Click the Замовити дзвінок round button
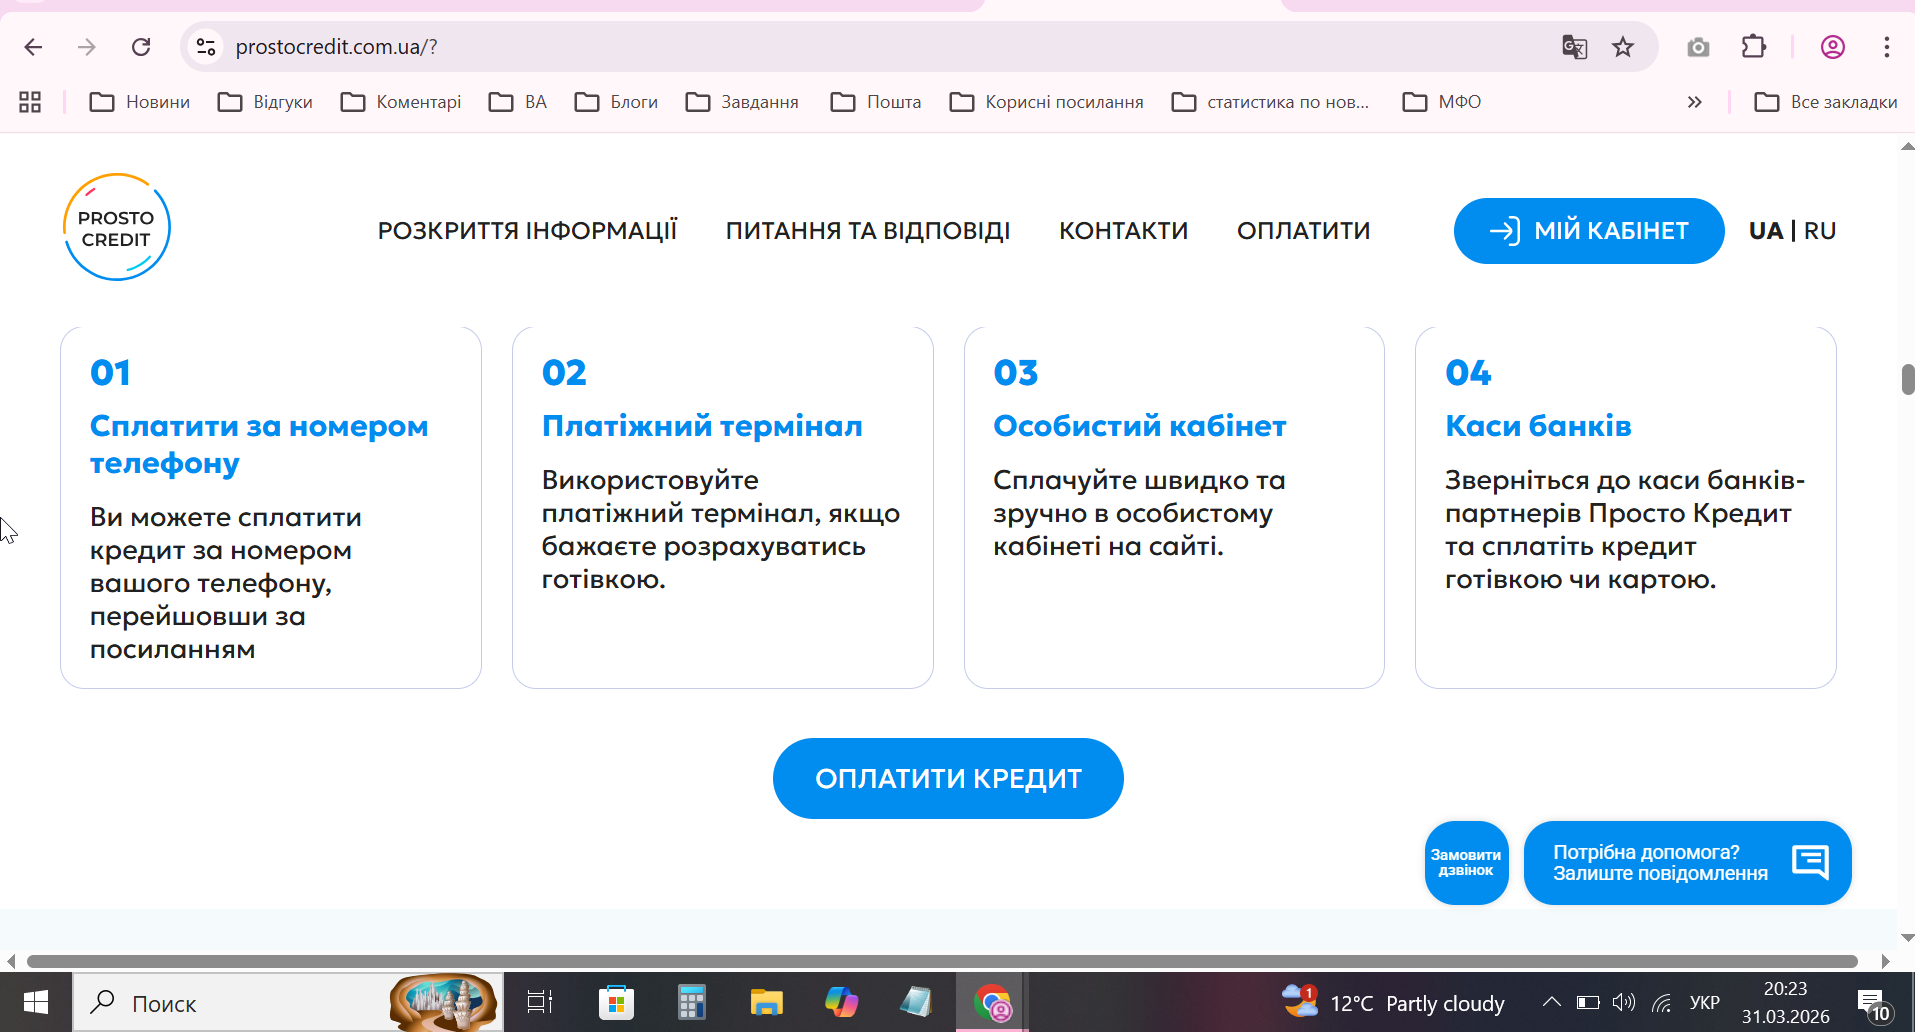The image size is (1915, 1032). coord(1466,862)
